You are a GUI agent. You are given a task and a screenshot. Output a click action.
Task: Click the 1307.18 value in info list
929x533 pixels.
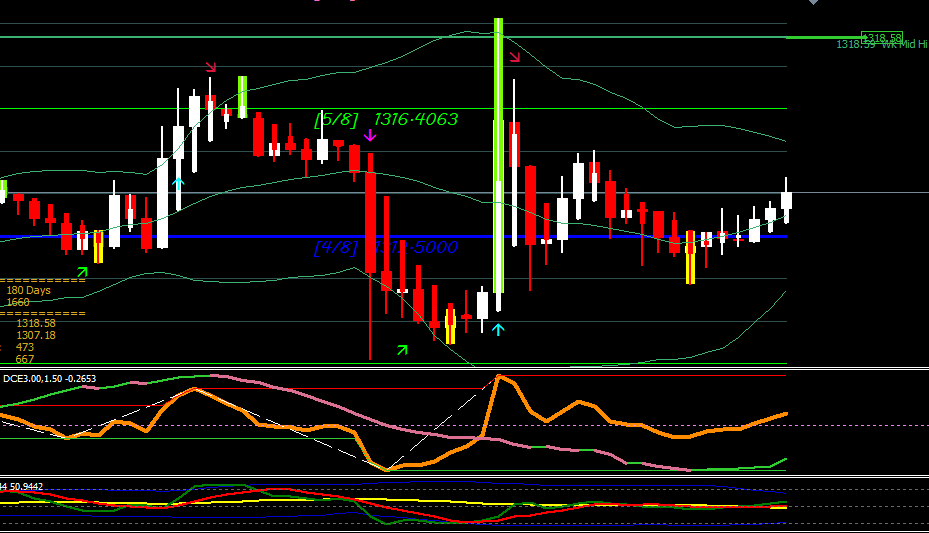coord(36,335)
